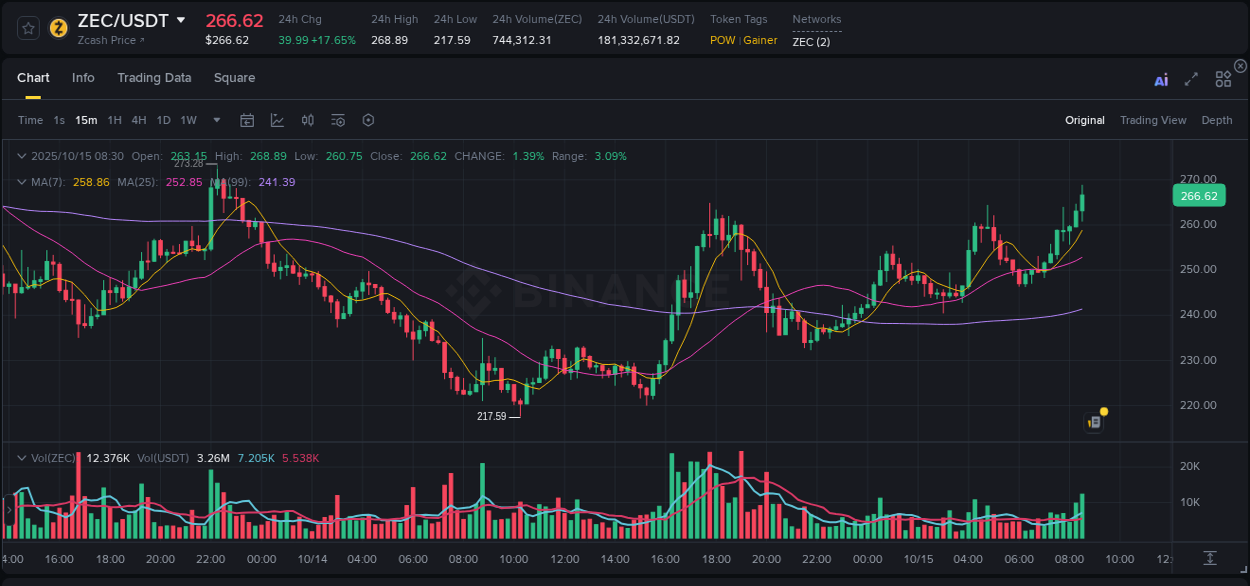1250x586 pixels.
Task: Expand chart to fullscreen with arrows icon
Action: (x=1190, y=79)
